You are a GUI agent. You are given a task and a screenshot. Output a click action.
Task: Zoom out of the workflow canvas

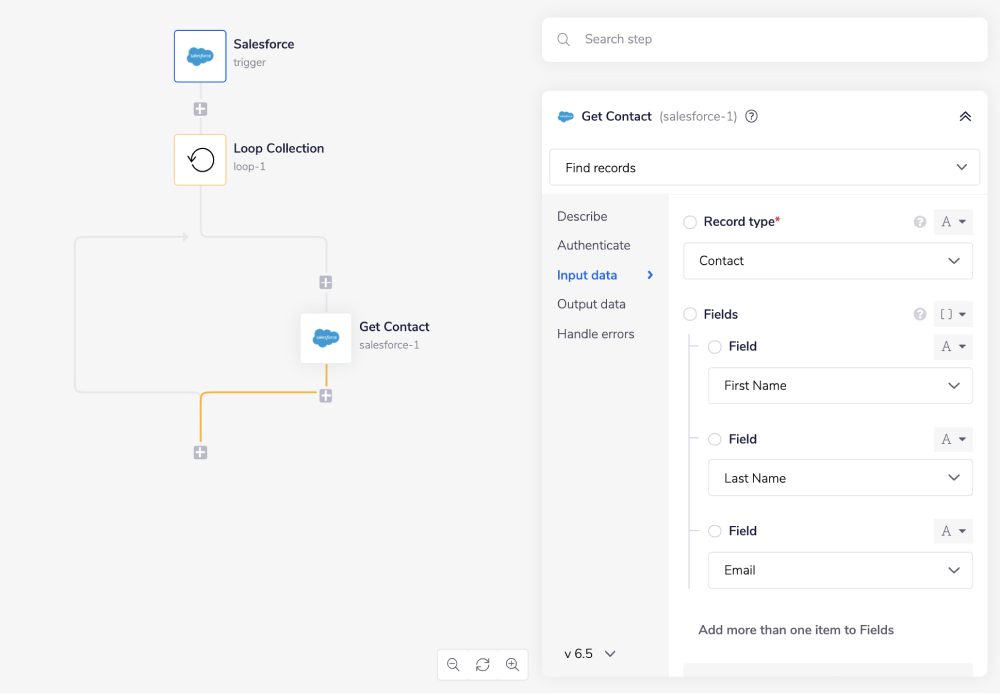coord(453,664)
